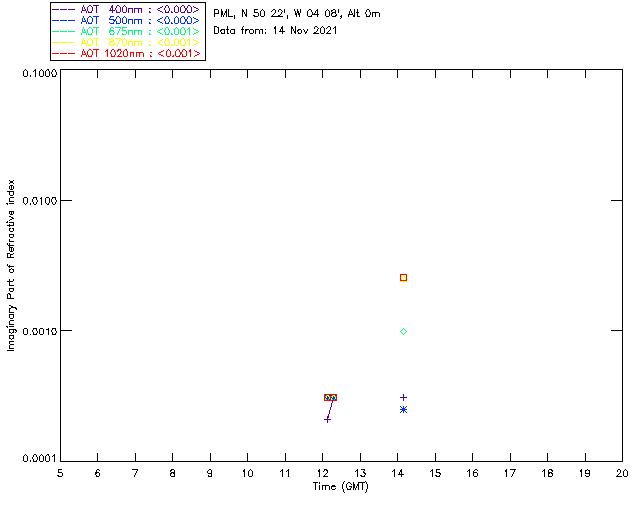Click the x-axis tick label 19
This screenshot has width=640, height=512.
tap(585, 473)
